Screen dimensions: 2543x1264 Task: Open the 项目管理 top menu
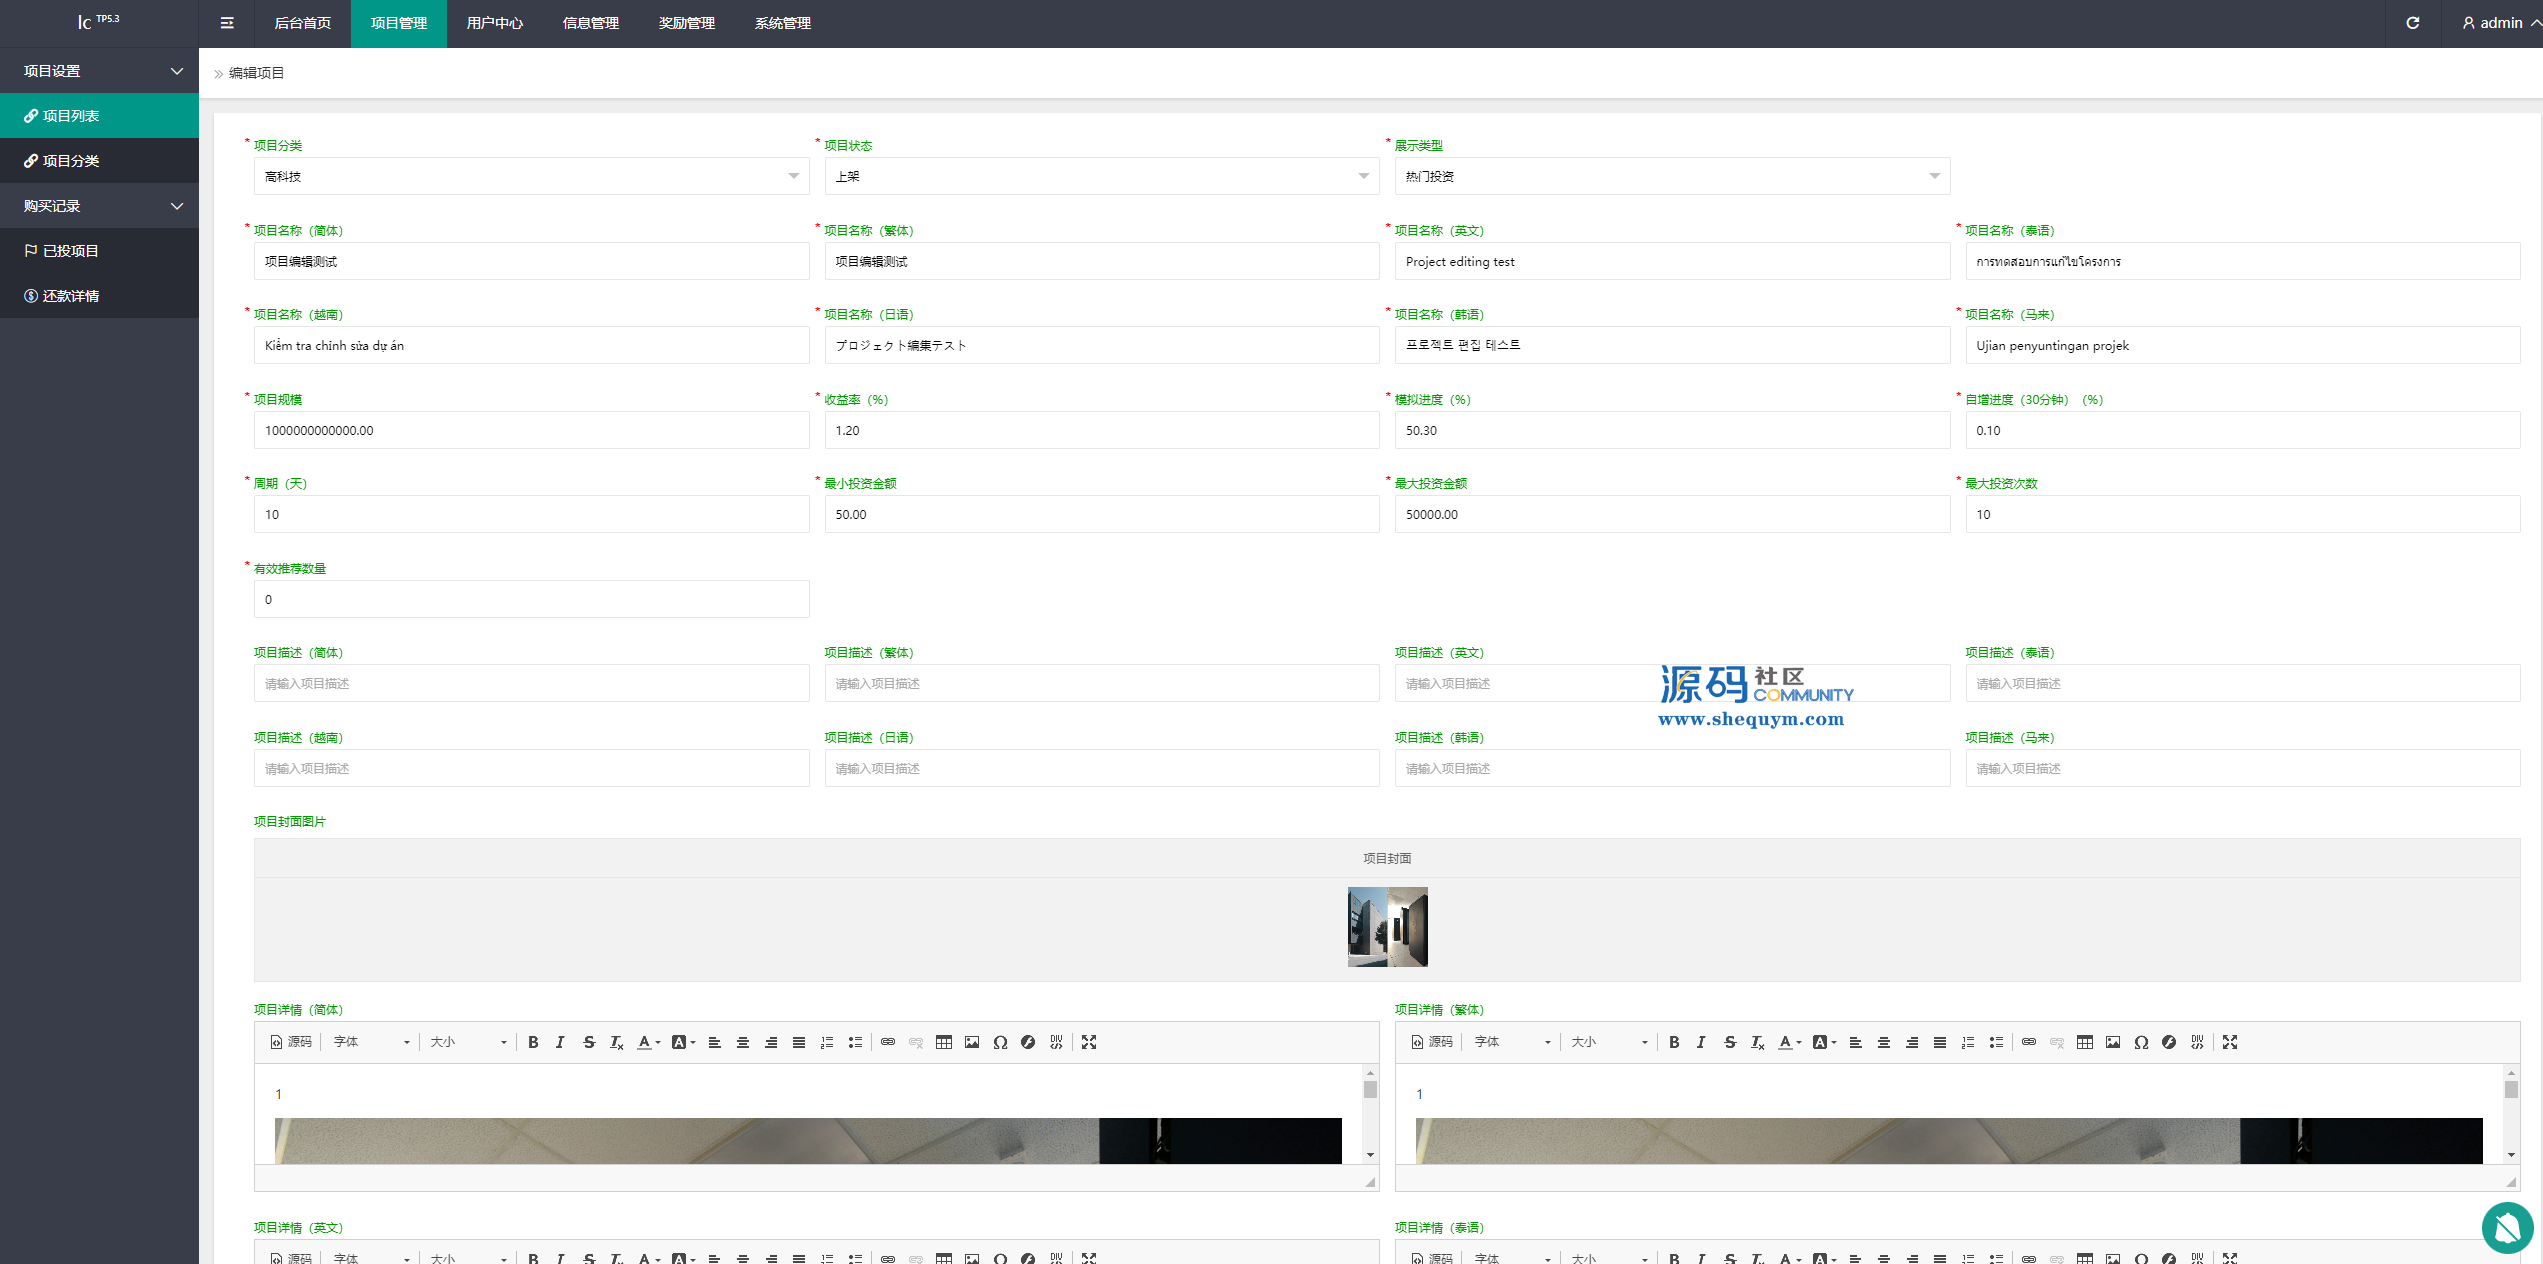click(x=398, y=23)
